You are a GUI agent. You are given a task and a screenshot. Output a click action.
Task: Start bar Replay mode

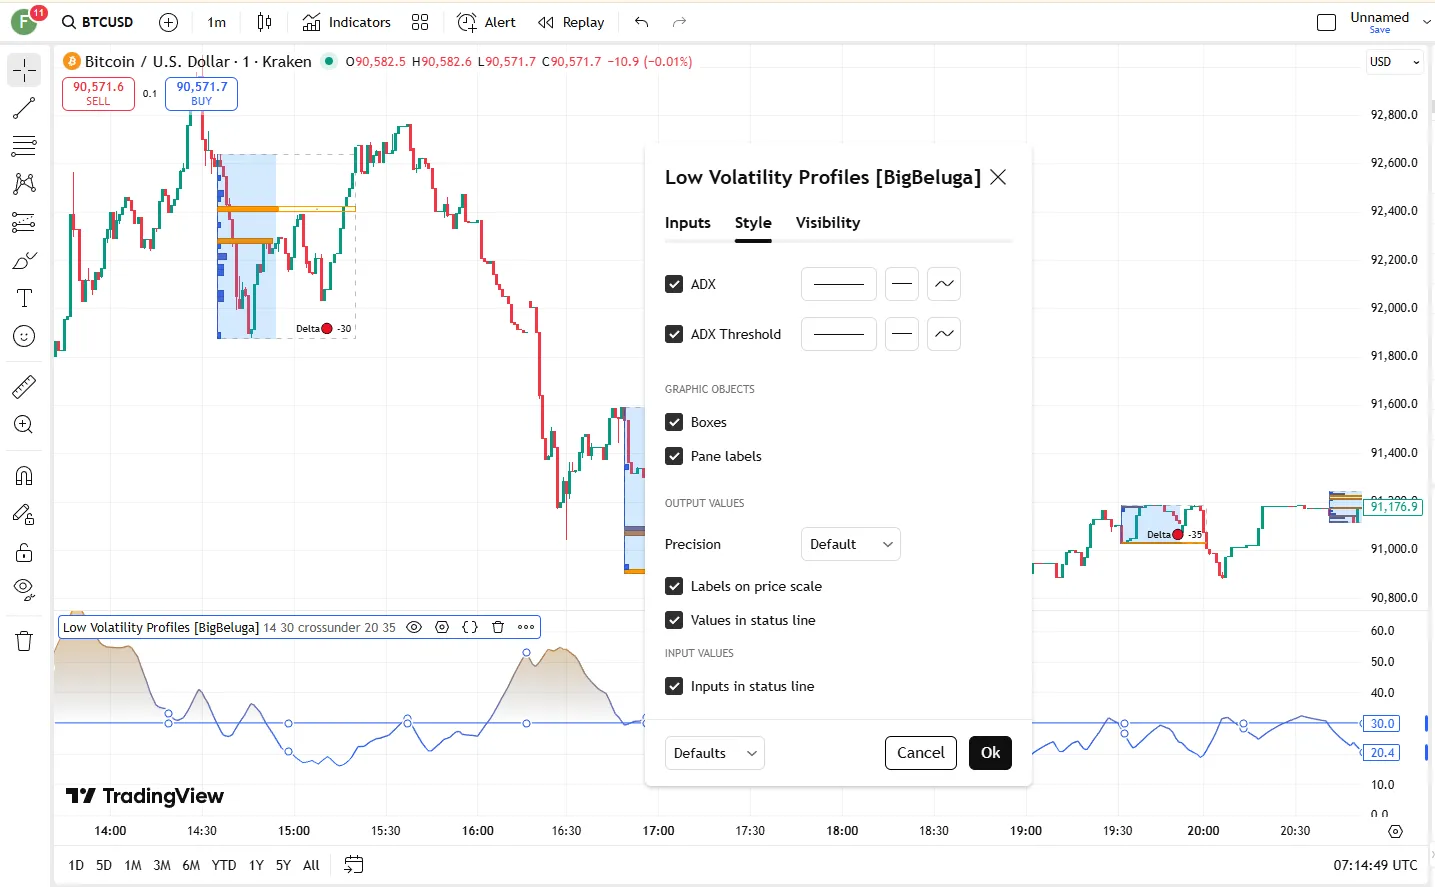571,22
